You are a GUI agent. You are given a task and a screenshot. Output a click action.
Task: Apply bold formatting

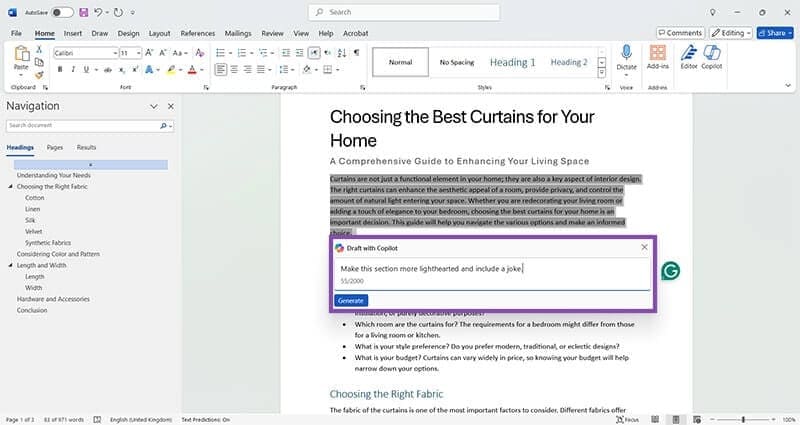[60, 69]
